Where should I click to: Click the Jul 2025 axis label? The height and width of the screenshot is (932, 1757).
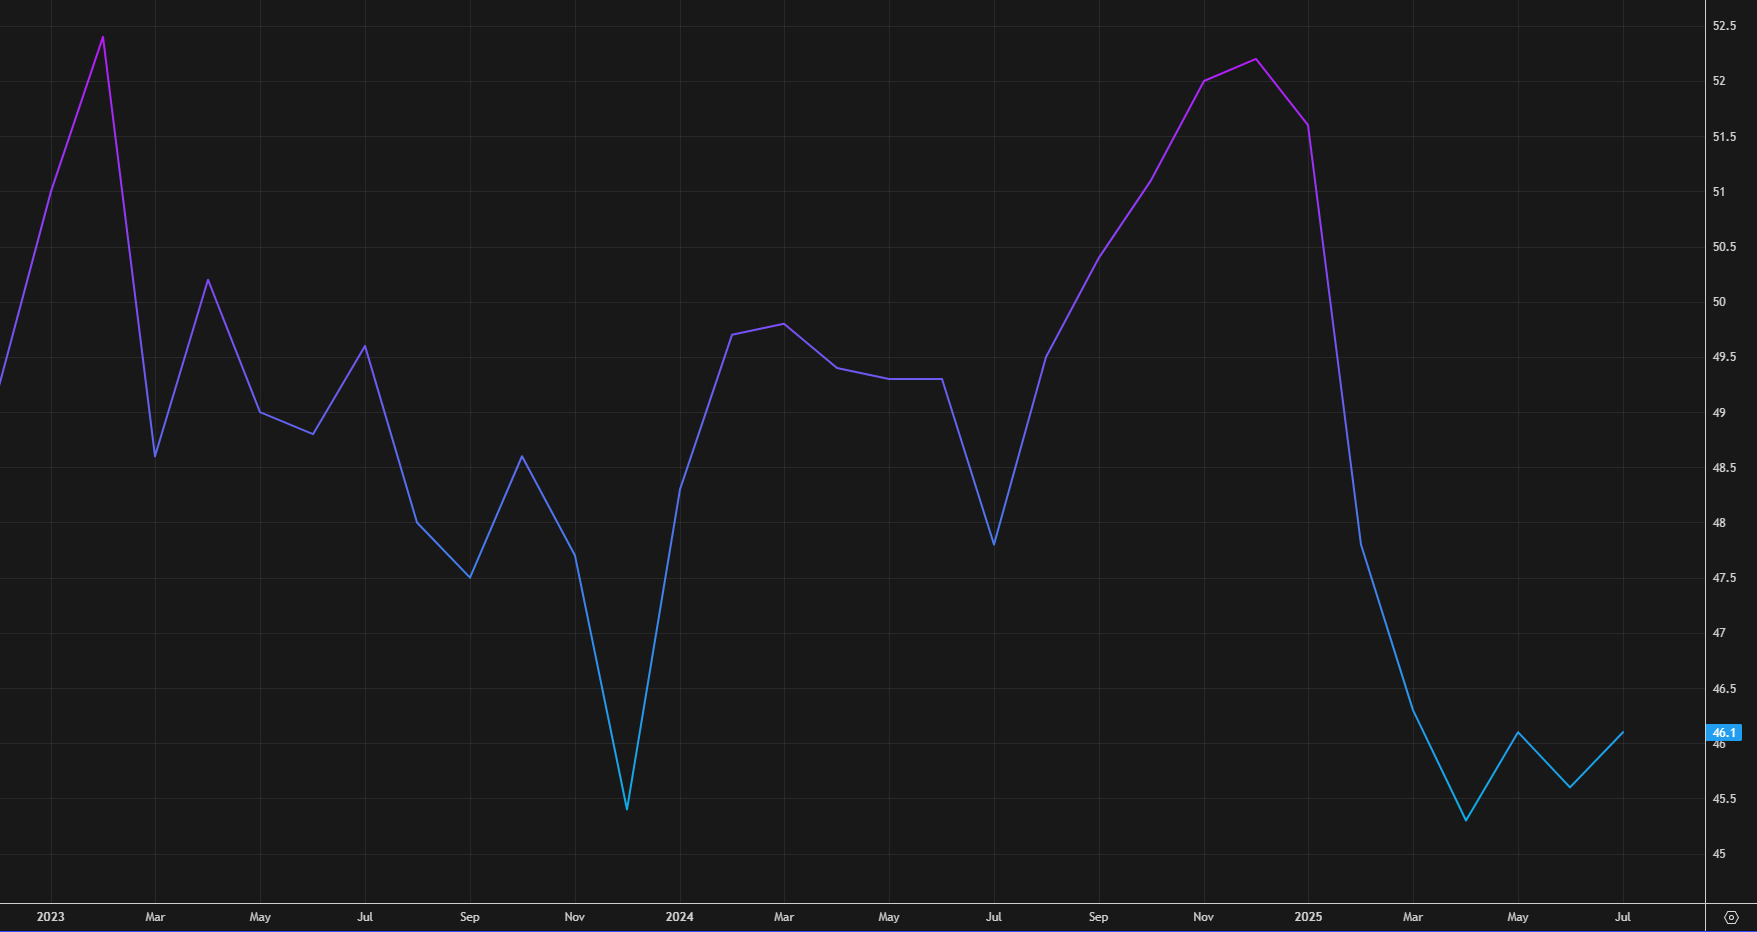tap(1622, 916)
